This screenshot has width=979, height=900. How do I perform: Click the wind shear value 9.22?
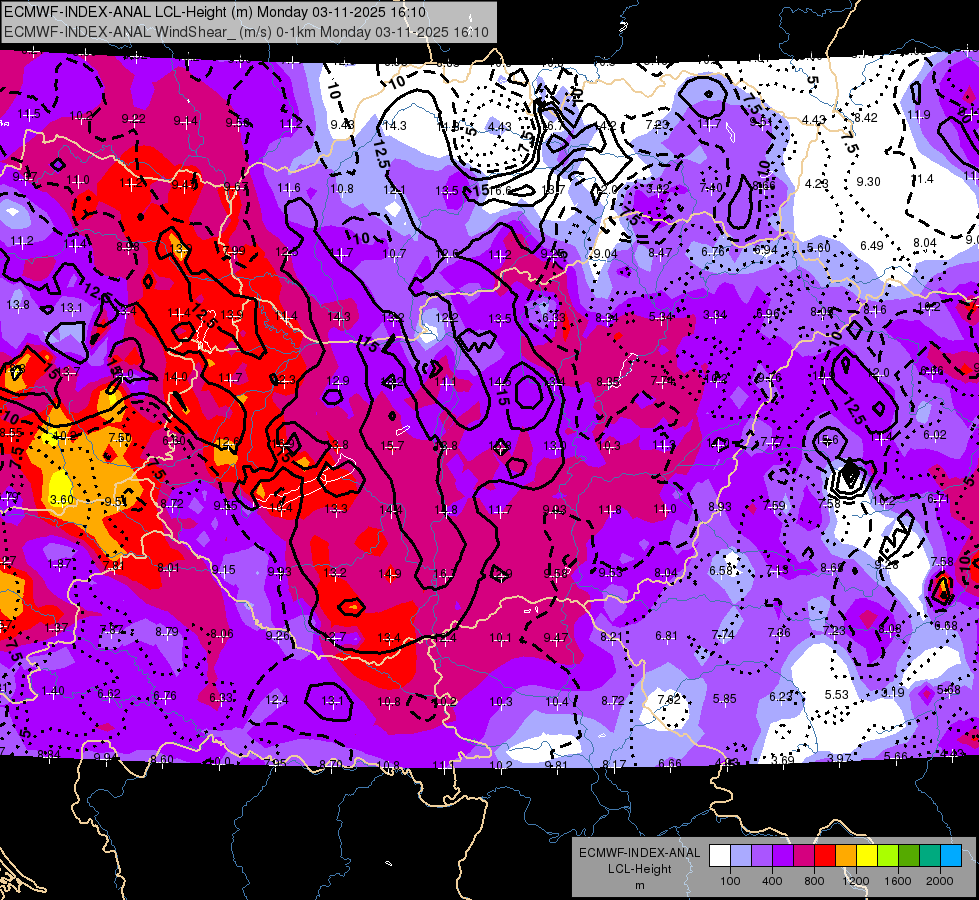tap(134, 119)
